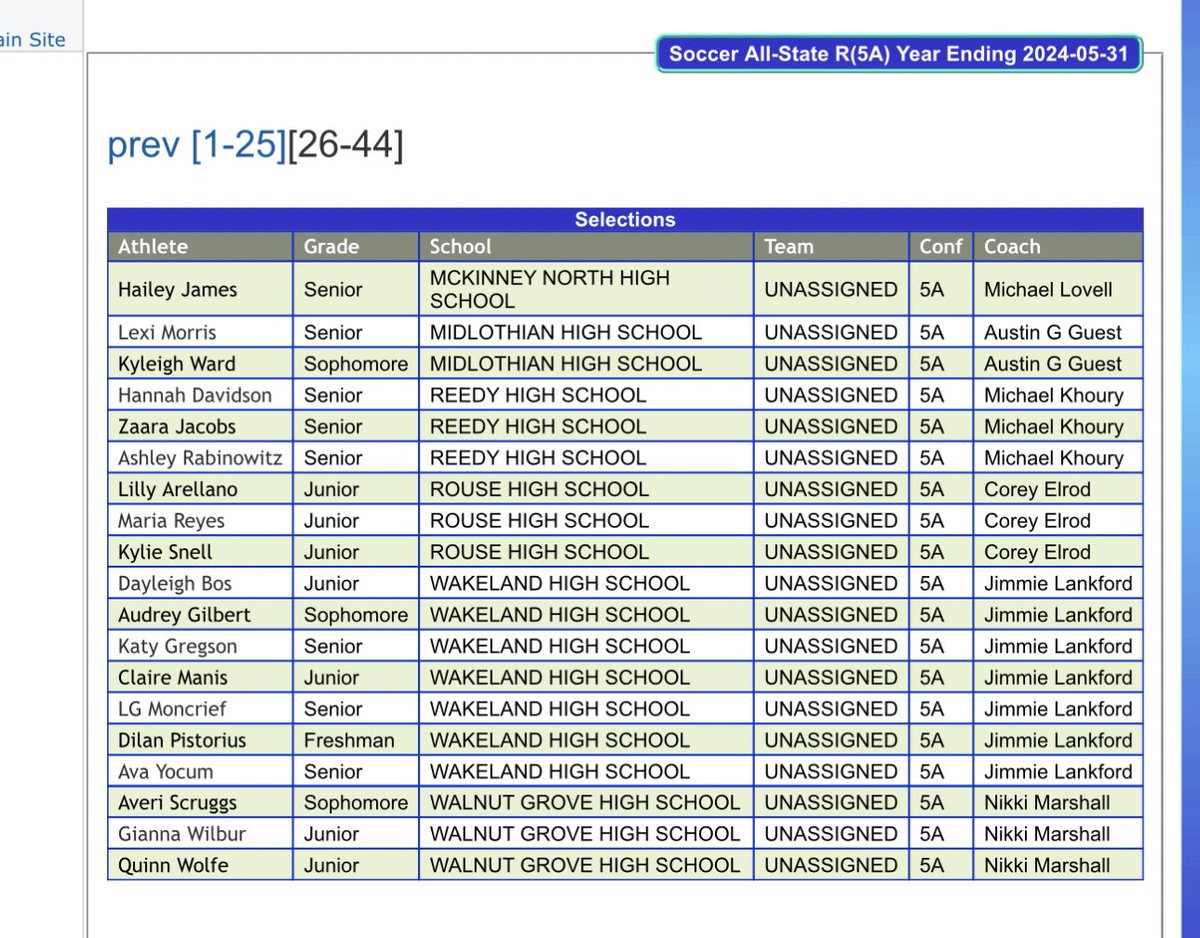
Task: Click UNASSIGNED team in Ava Yocum row
Action: (831, 772)
